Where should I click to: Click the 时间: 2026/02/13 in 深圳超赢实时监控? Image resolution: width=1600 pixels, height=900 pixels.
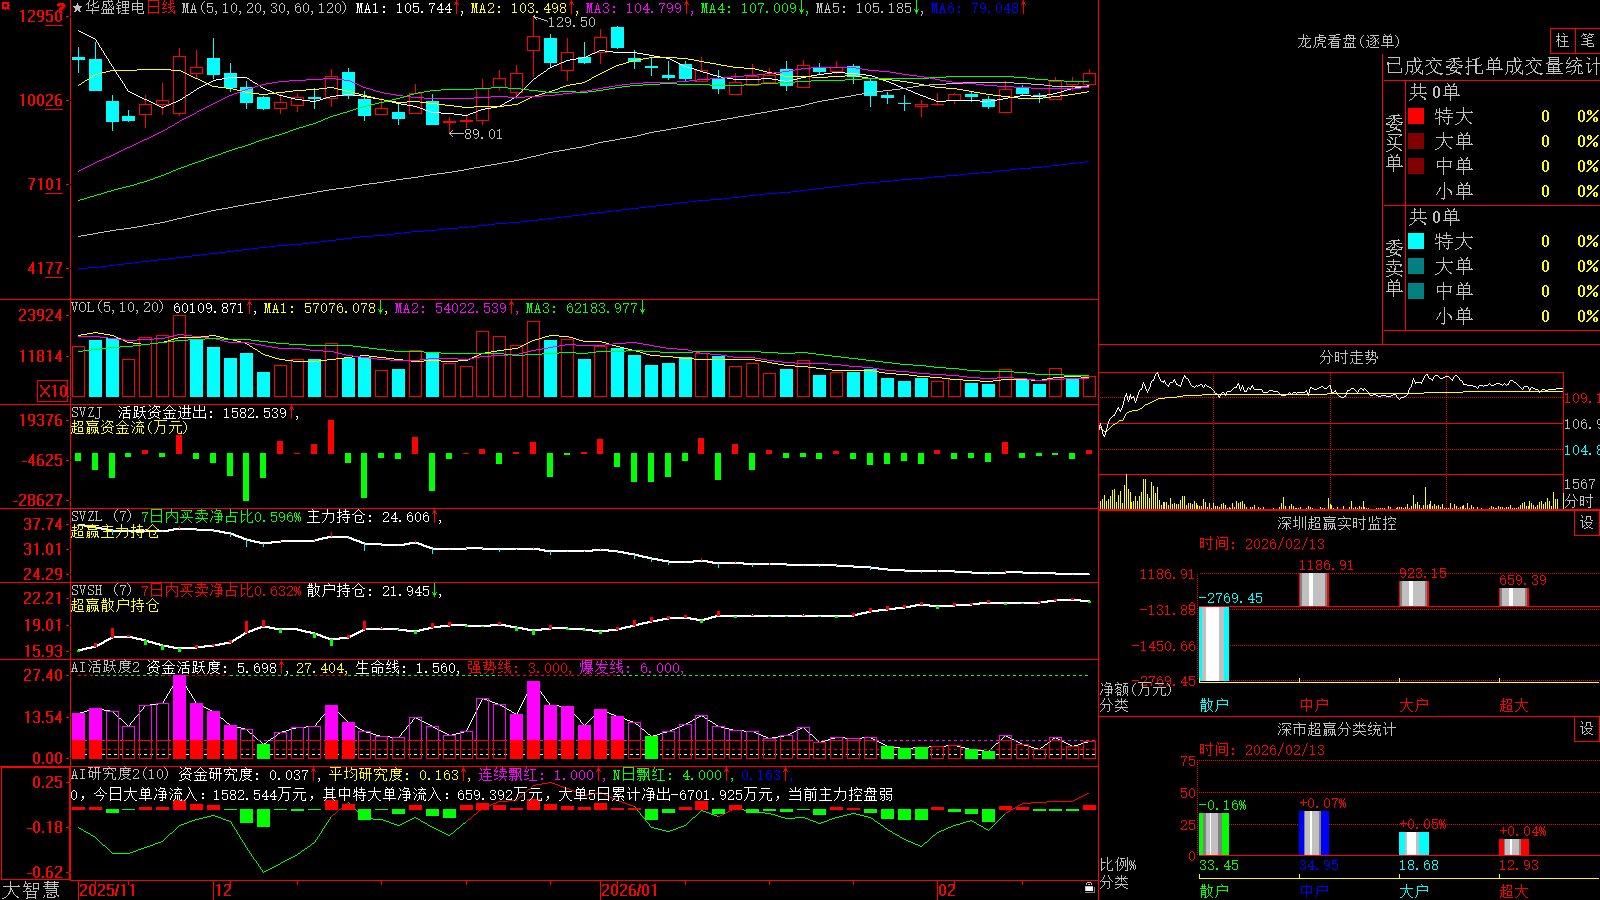[1262, 544]
